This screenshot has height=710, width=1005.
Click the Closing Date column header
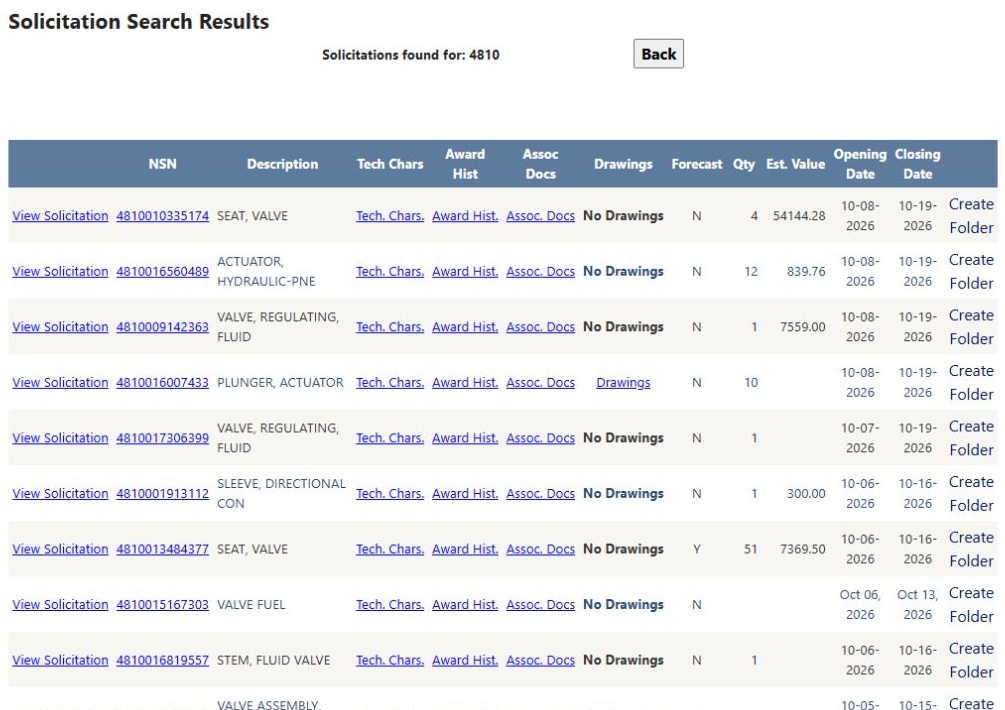click(x=917, y=164)
